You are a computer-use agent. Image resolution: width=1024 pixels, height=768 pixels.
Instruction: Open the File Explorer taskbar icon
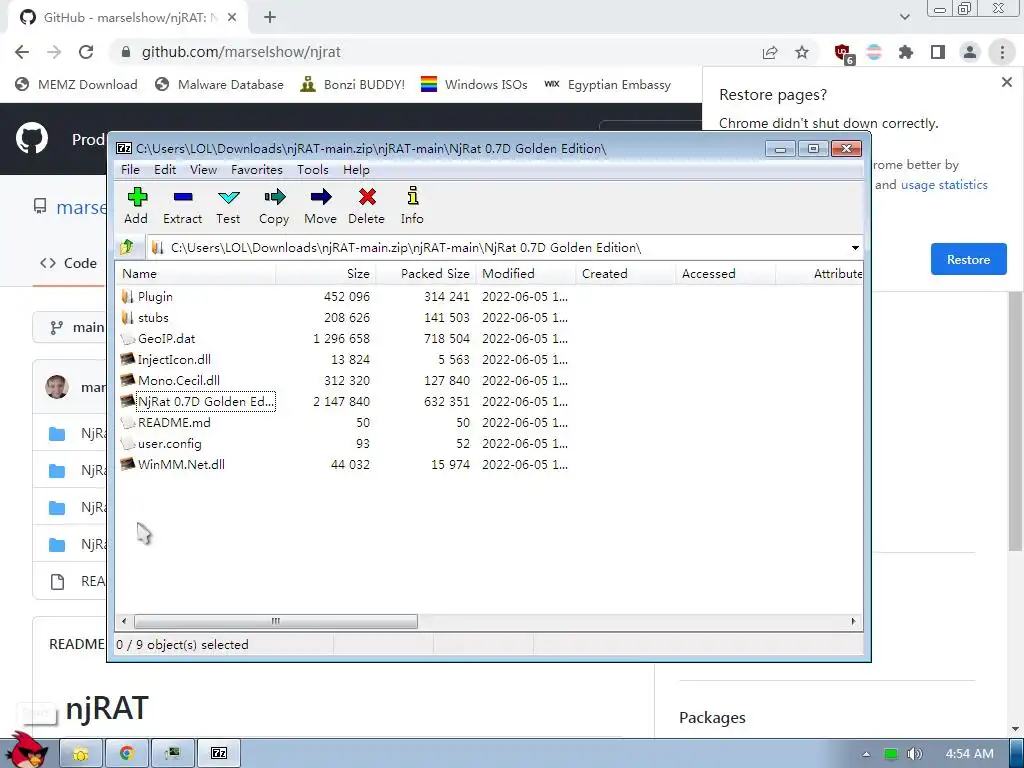click(81, 754)
